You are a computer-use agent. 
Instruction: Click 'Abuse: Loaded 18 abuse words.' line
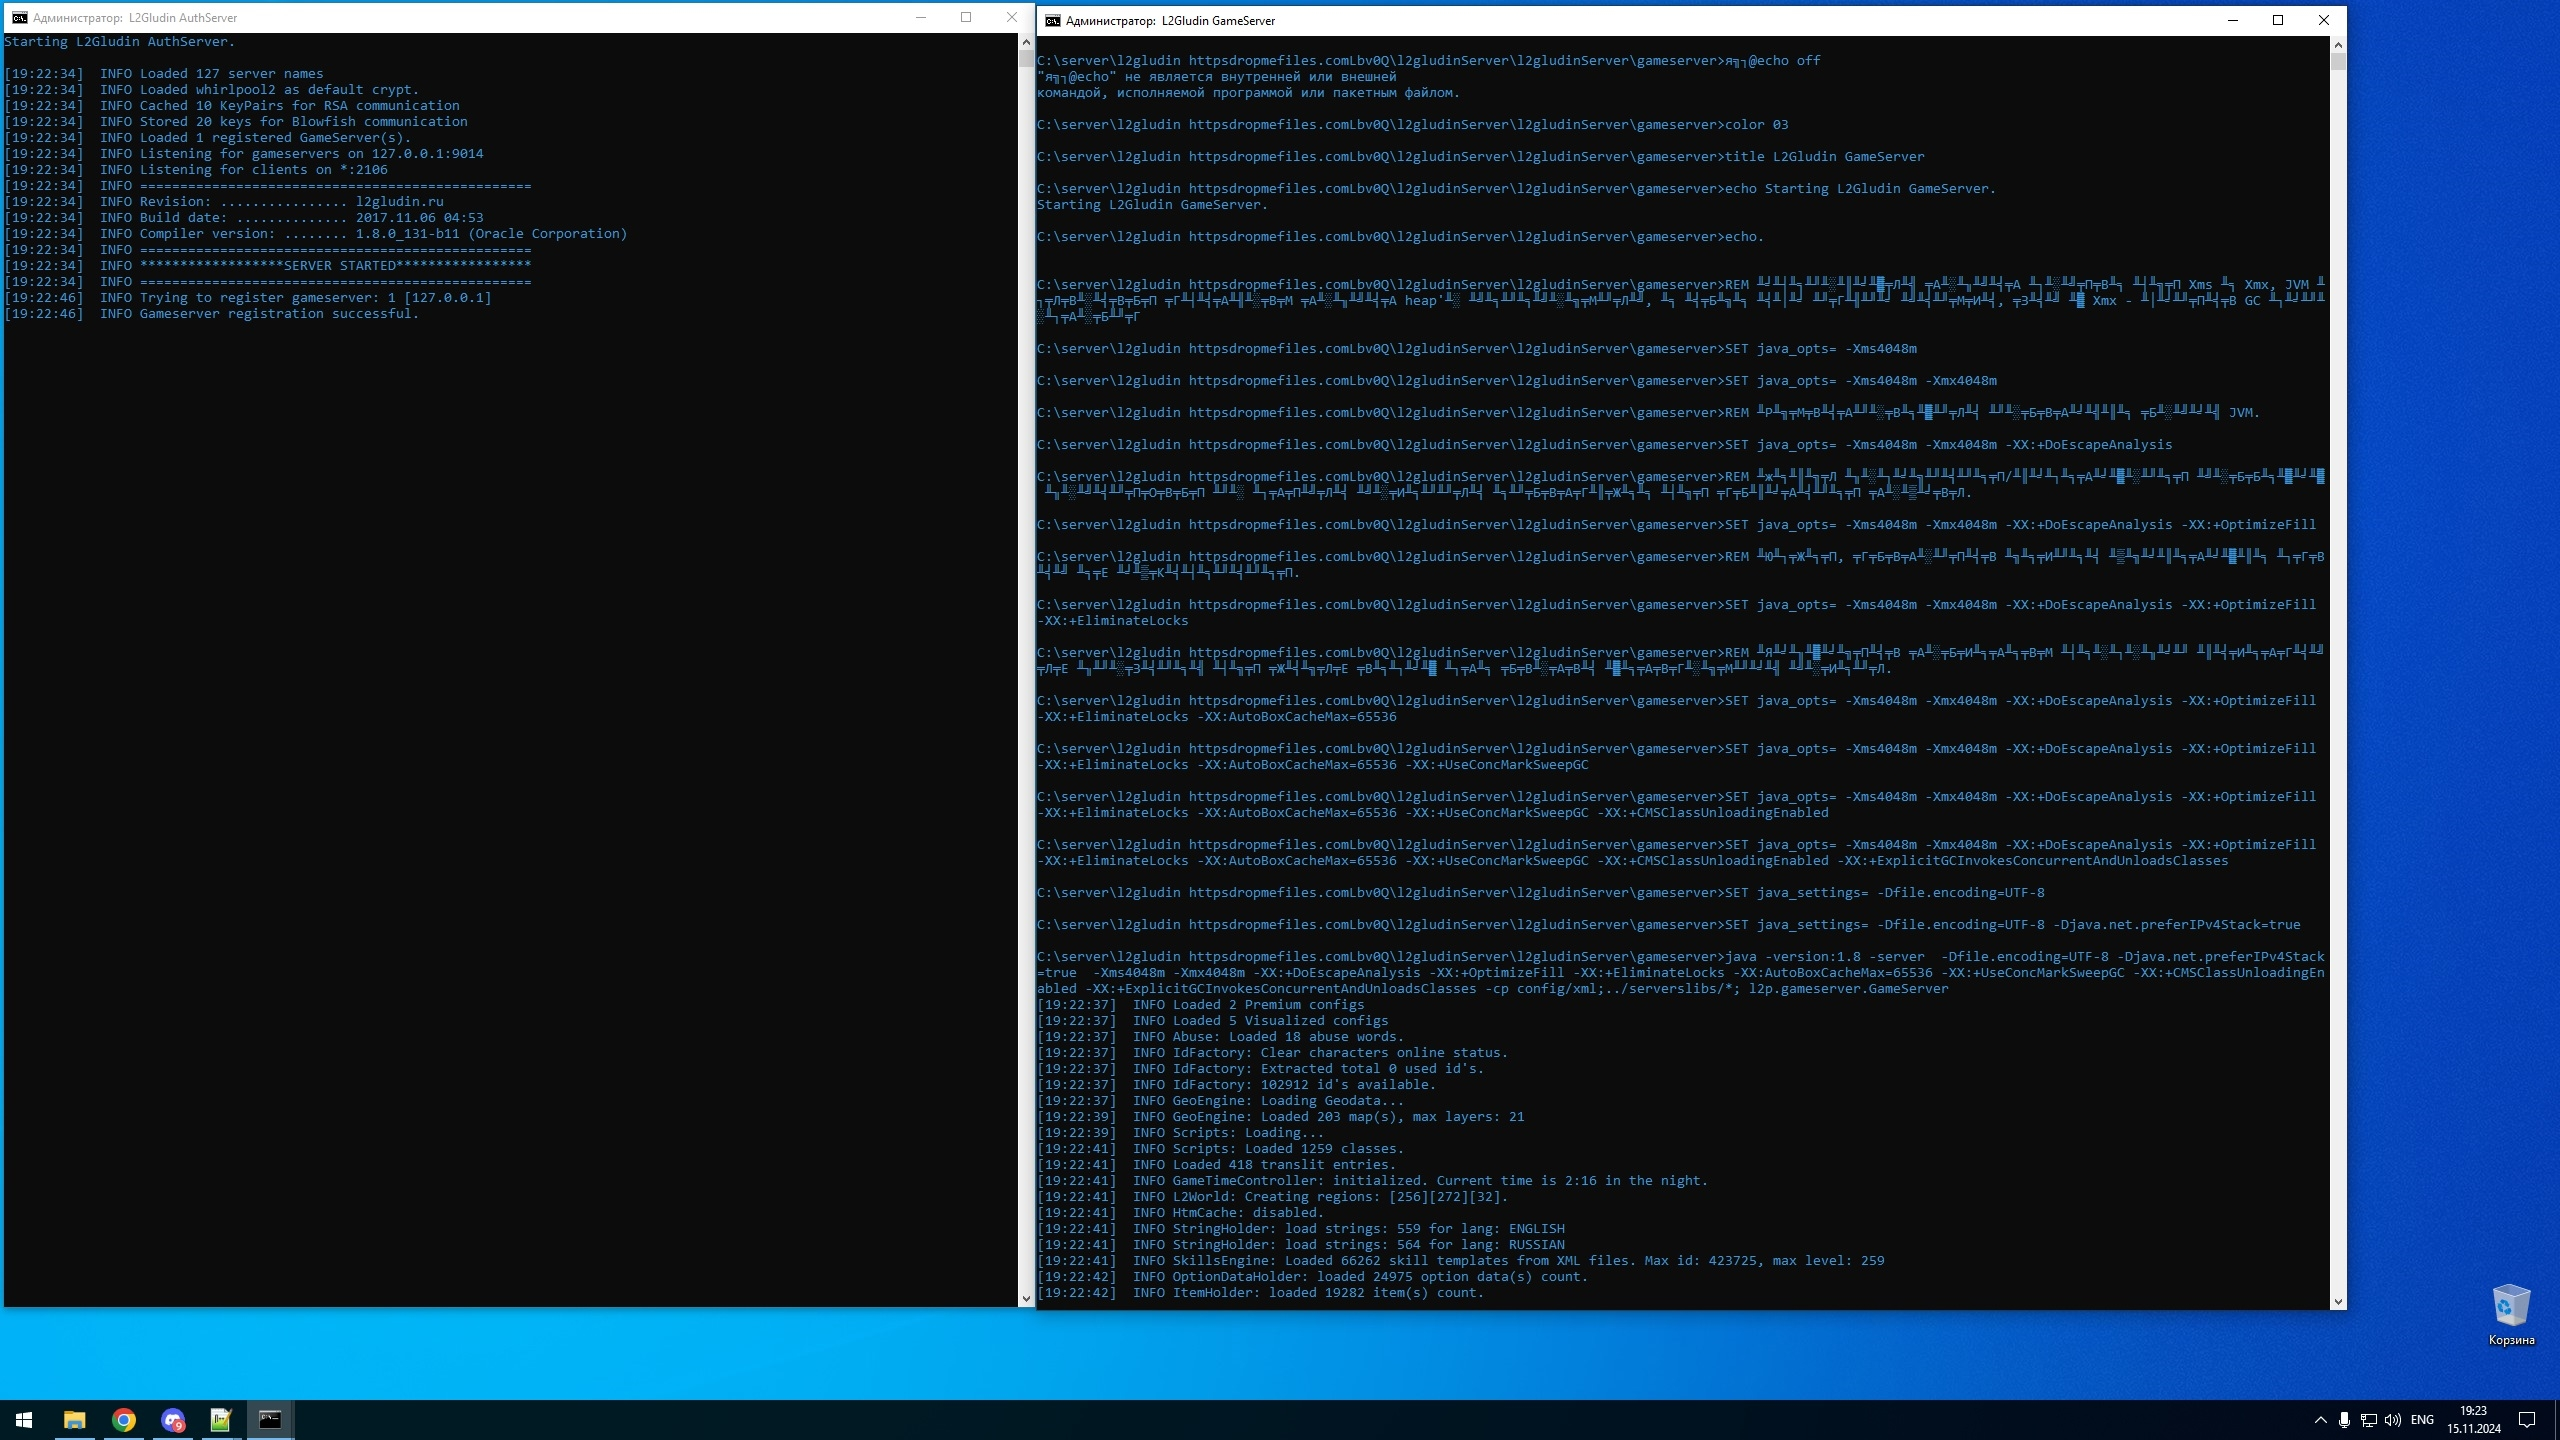[1221, 1037]
